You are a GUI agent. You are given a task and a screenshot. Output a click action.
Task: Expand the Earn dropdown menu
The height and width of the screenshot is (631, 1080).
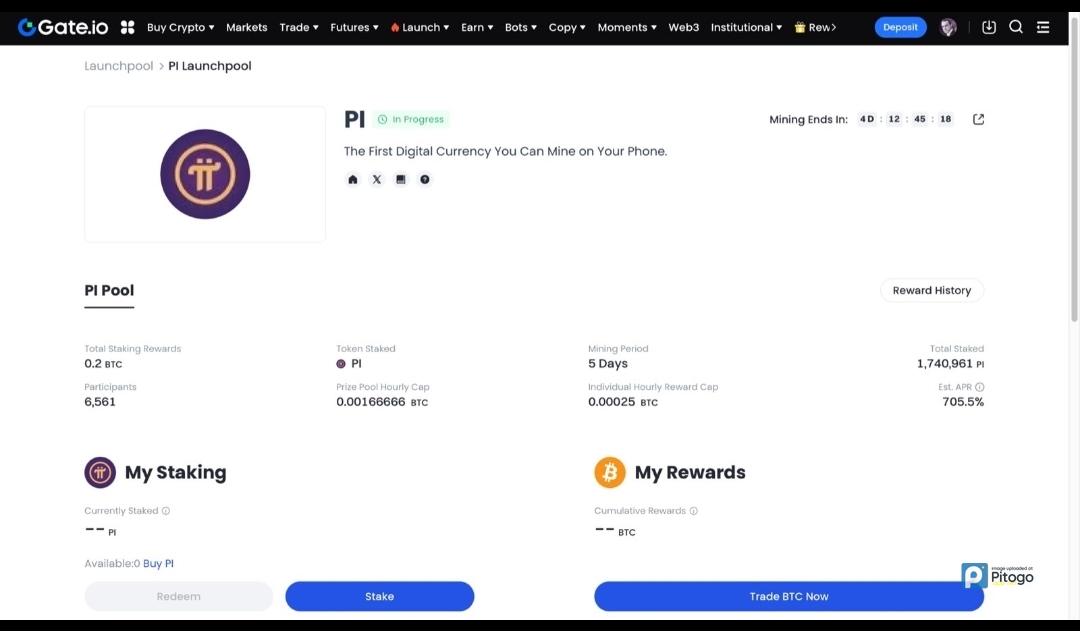[477, 27]
